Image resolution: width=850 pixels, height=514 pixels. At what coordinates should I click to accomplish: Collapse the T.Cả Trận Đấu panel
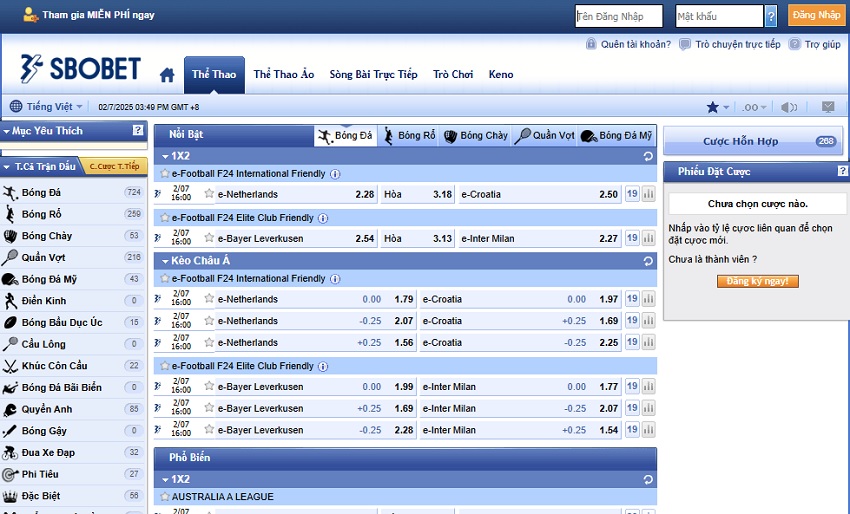click(7, 167)
